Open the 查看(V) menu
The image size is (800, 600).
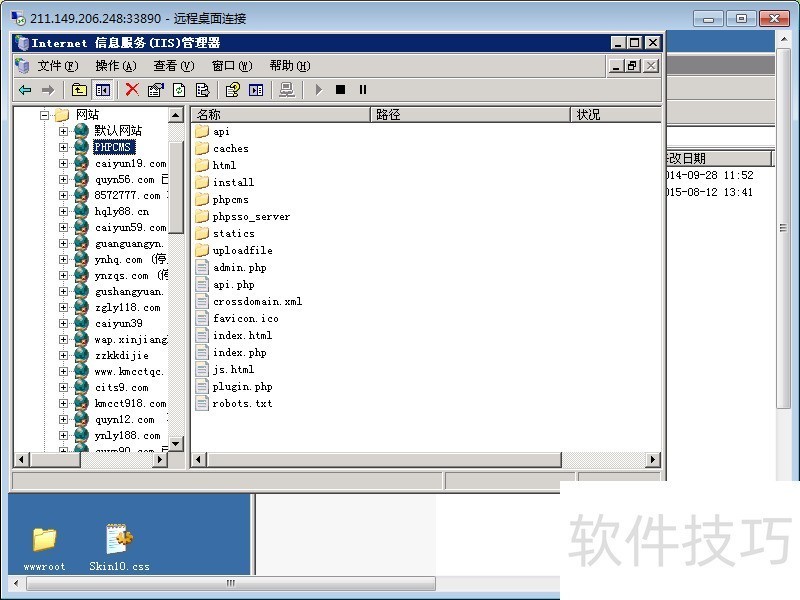pos(174,66)
